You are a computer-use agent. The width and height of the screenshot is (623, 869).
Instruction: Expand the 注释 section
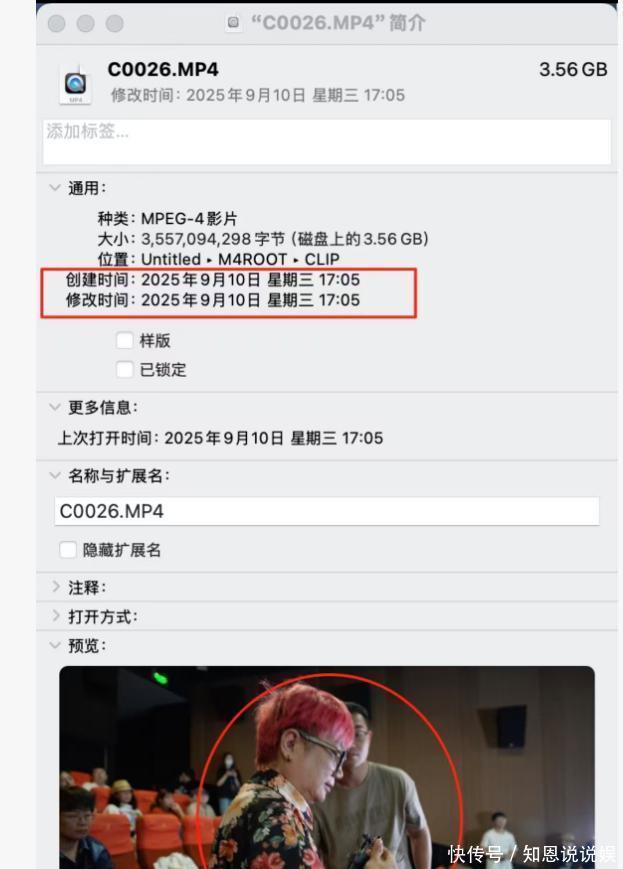point(55,587)
